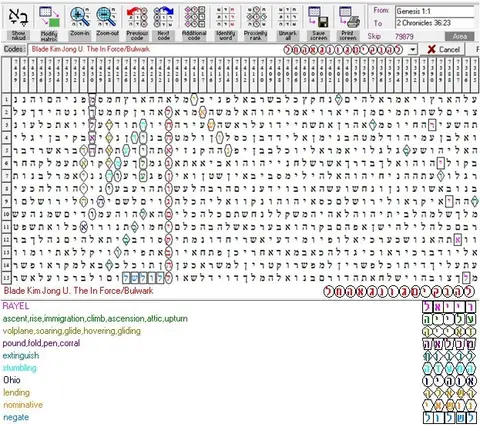Select the nominative code entry
Image resolution: width=480 pixels, height=425 pixels.
[x=23, y=405]
